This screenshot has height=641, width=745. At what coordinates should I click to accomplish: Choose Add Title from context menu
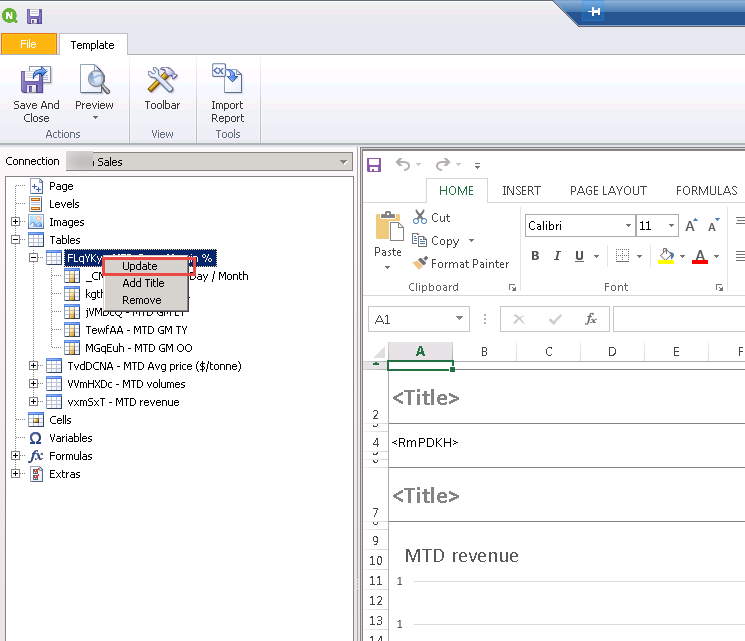145,283
